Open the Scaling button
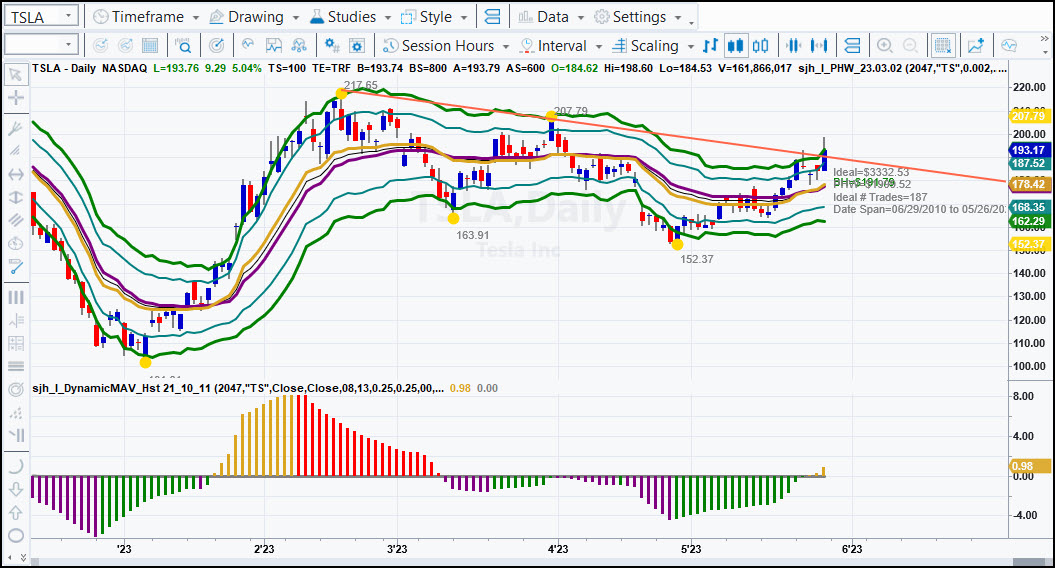 [646, 46]
